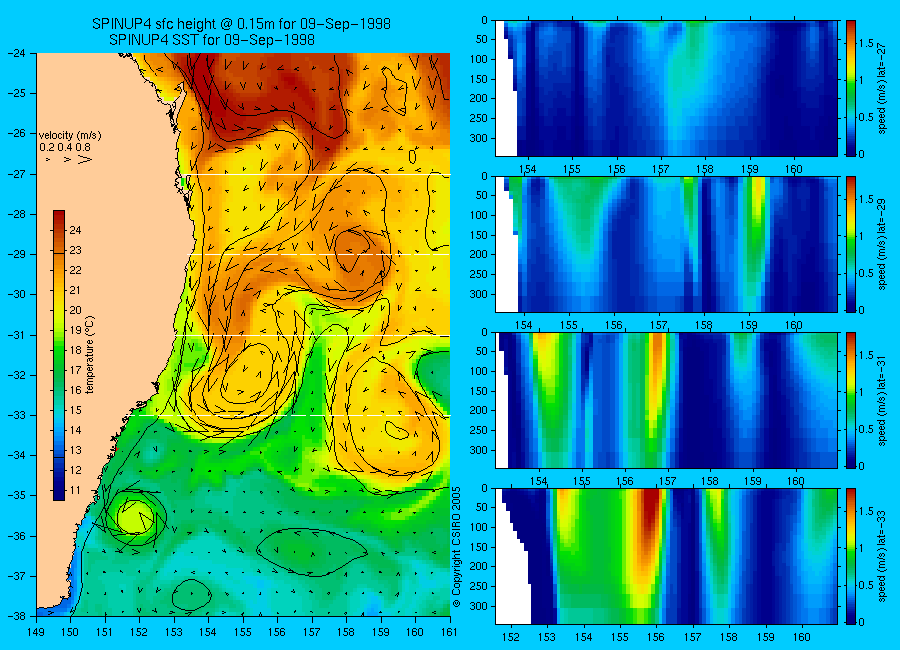Viewport: 900px width, 650px height.
Task: Click the velocity arrow samples under the scale values
Action: (x=69, y=159)
